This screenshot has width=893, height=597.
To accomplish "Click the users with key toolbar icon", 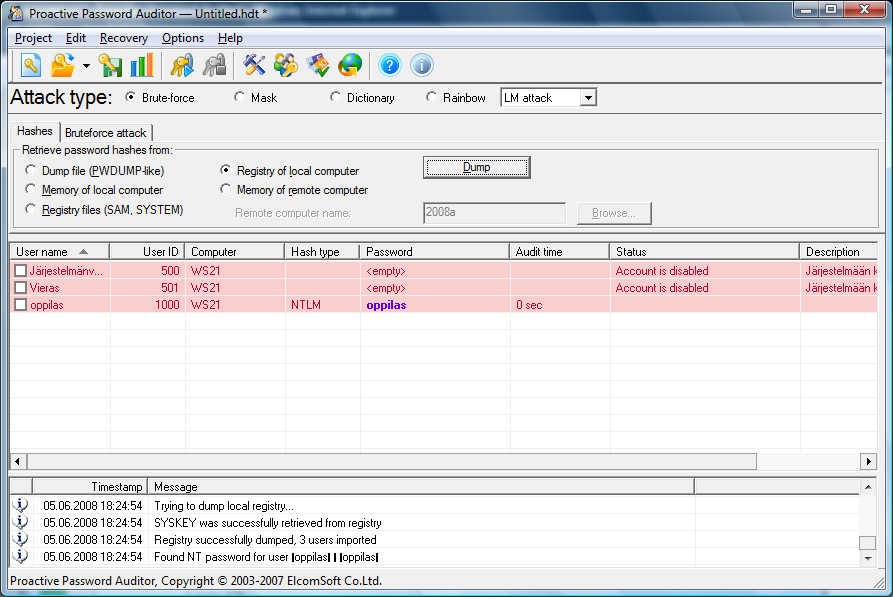I will point(286,66).
